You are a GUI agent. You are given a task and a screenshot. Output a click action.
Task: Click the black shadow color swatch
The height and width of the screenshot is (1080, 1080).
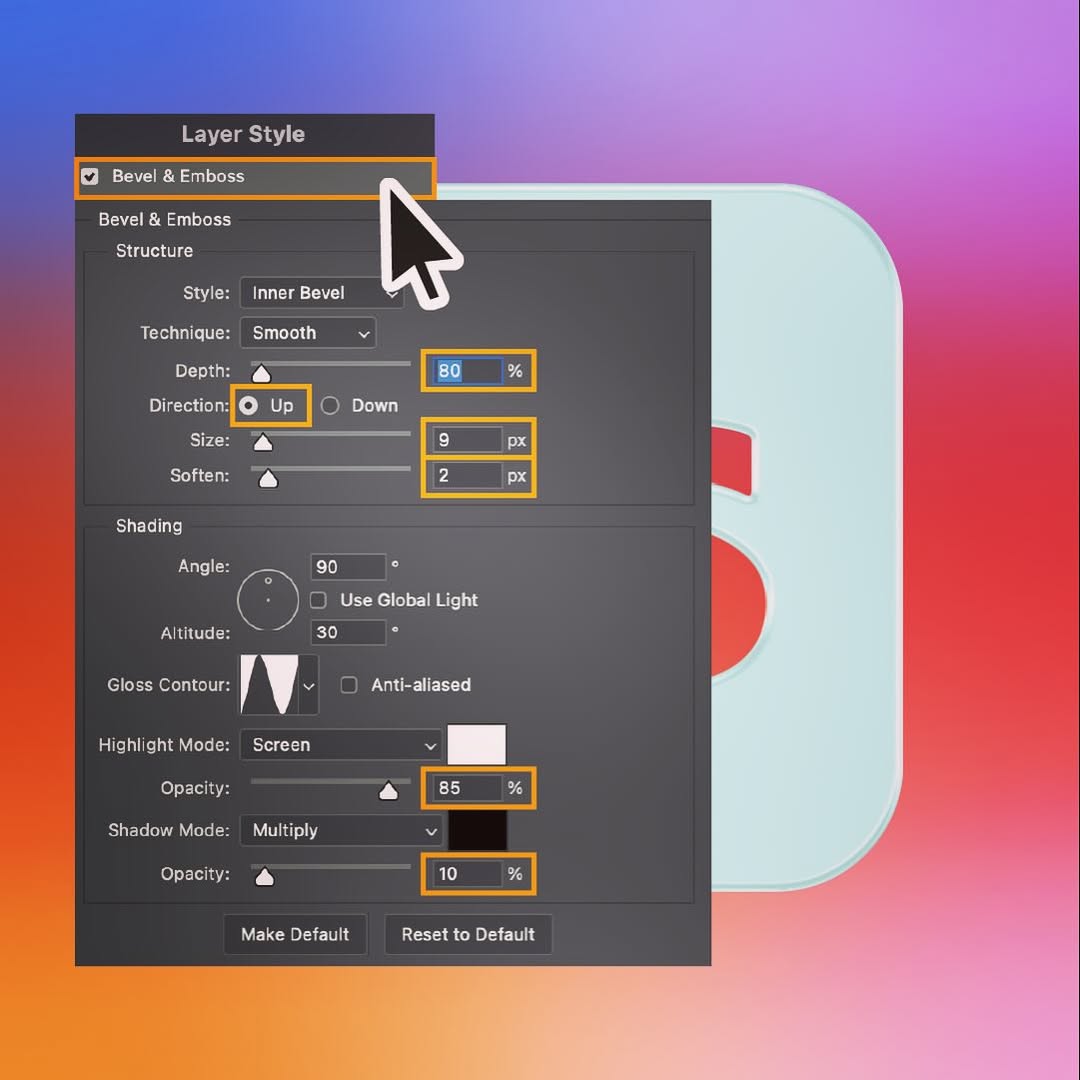477,830
